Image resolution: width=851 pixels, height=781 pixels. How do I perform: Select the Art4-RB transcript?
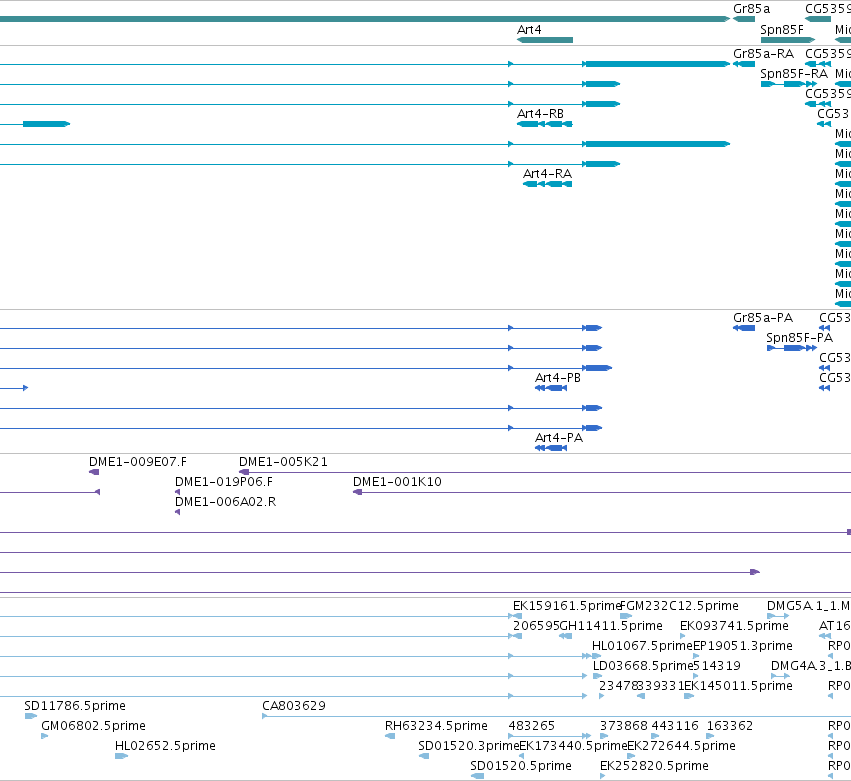[x=544, y=124]
